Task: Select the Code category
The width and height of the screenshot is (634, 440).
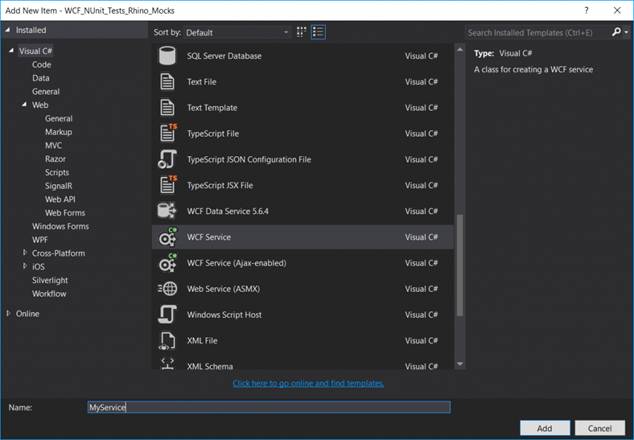Action: pyautogui.click(x=42, y=65)
